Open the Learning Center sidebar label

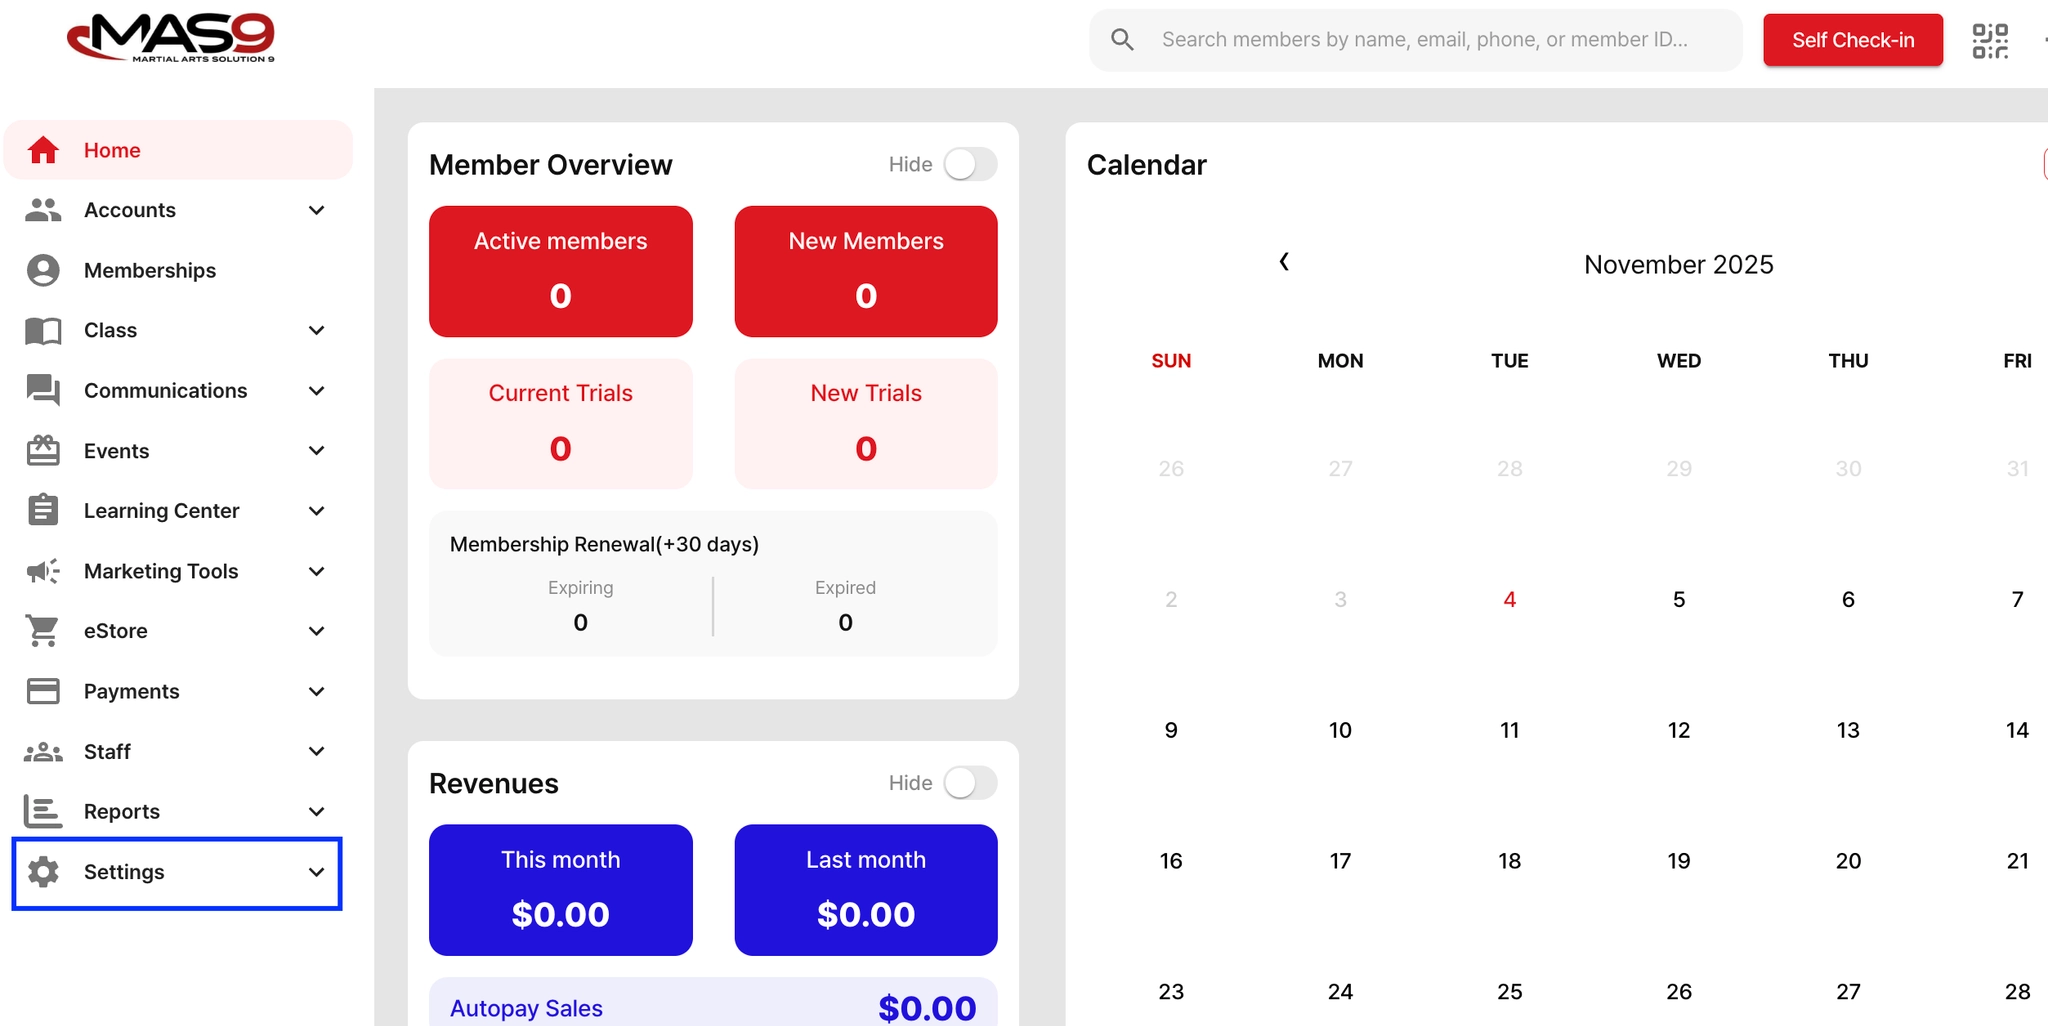[162, 511]
